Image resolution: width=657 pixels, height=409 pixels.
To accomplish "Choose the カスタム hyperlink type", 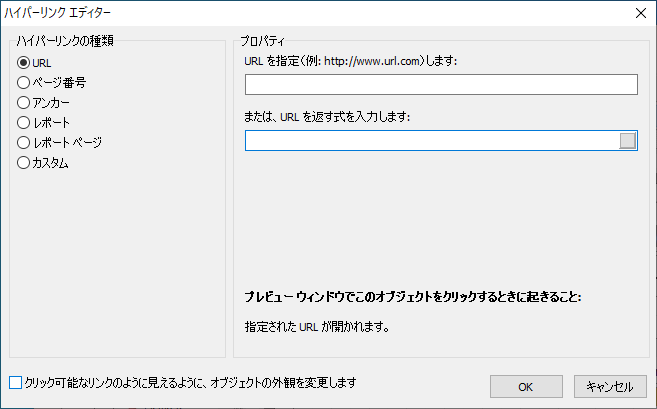I will [x=24, y=162].
